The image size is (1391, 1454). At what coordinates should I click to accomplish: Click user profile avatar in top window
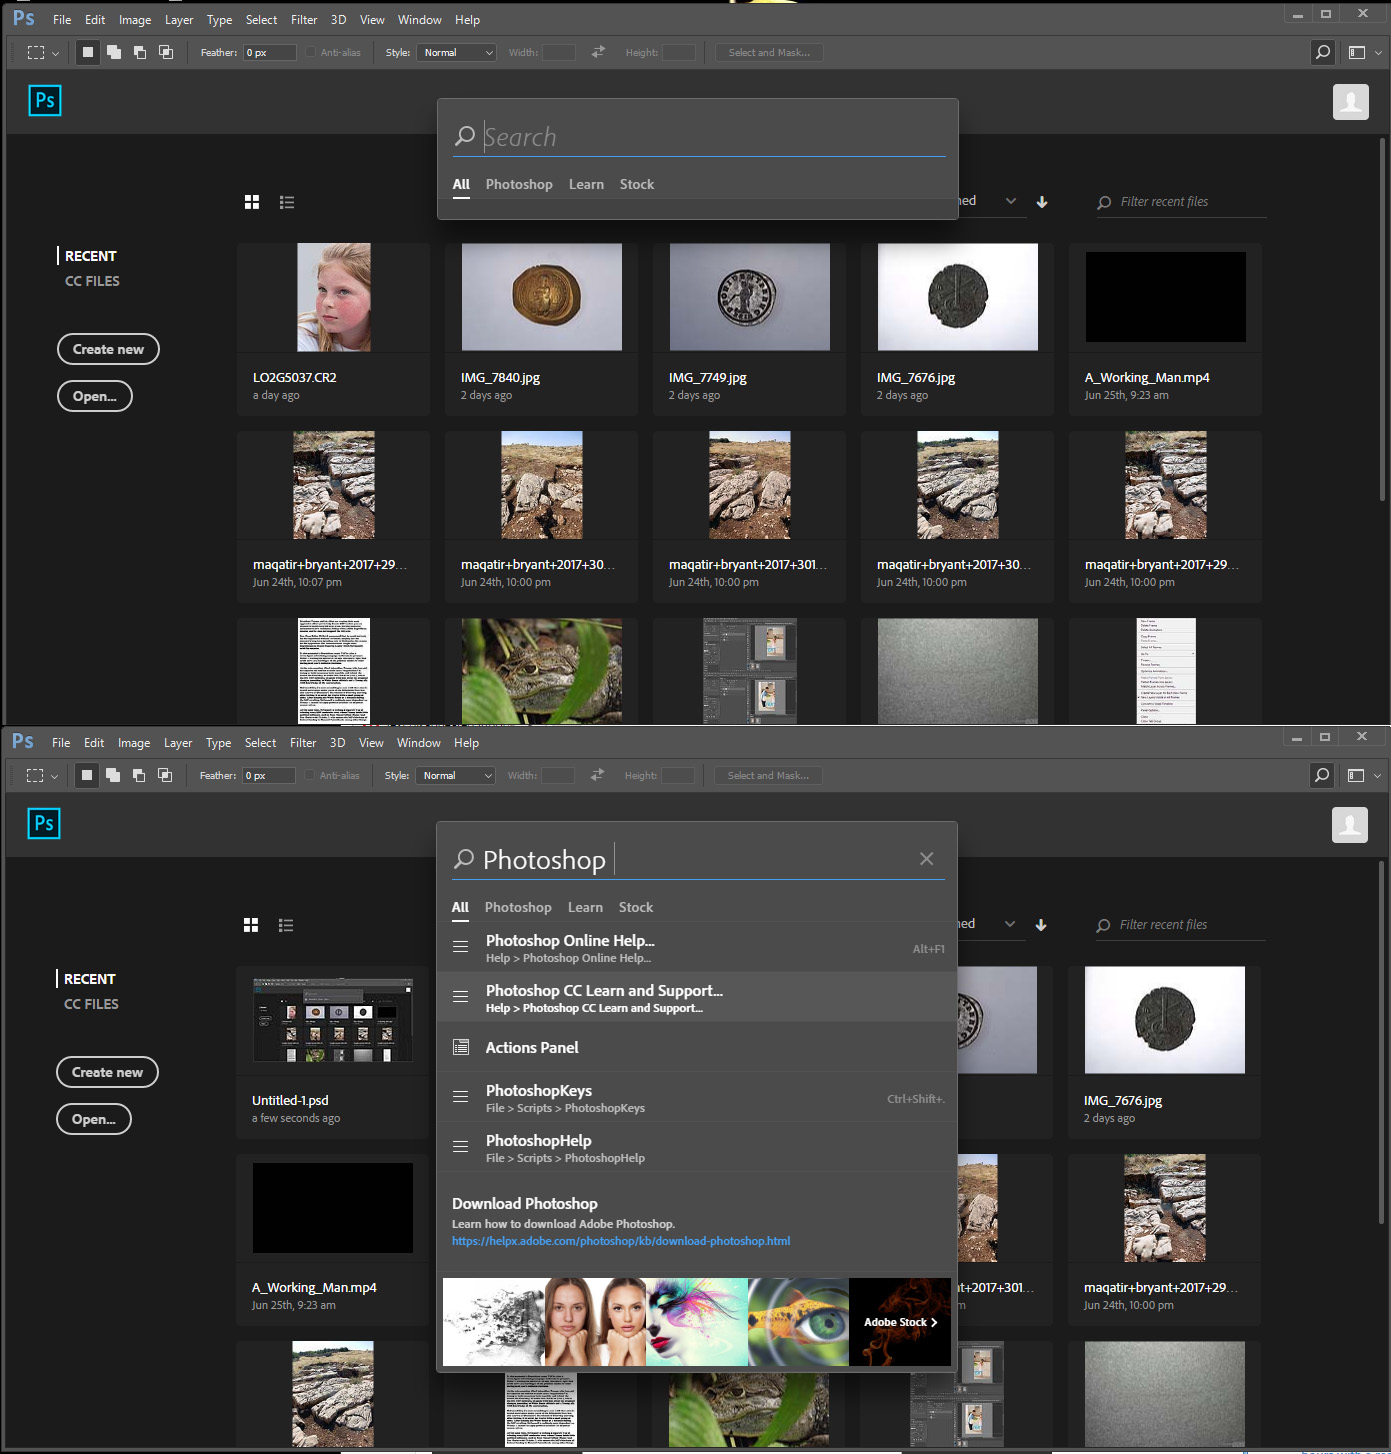coord(1351,102)
